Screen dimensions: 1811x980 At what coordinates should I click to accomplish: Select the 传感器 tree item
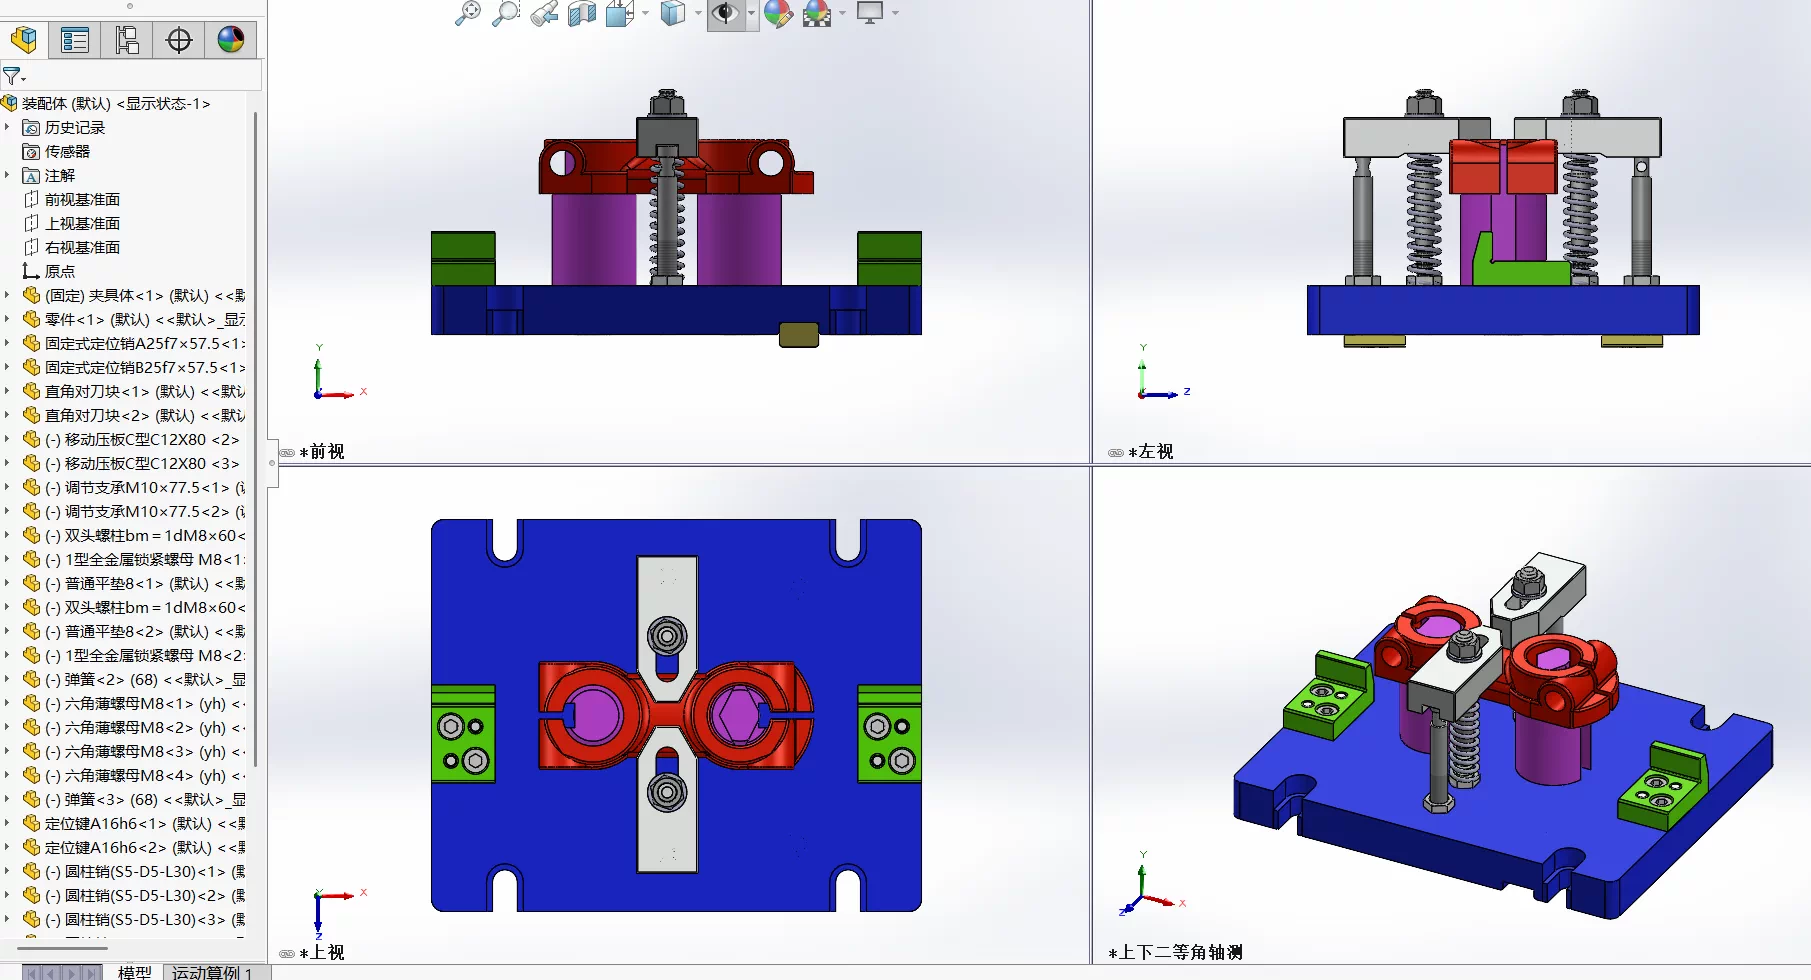pos(56,151)
